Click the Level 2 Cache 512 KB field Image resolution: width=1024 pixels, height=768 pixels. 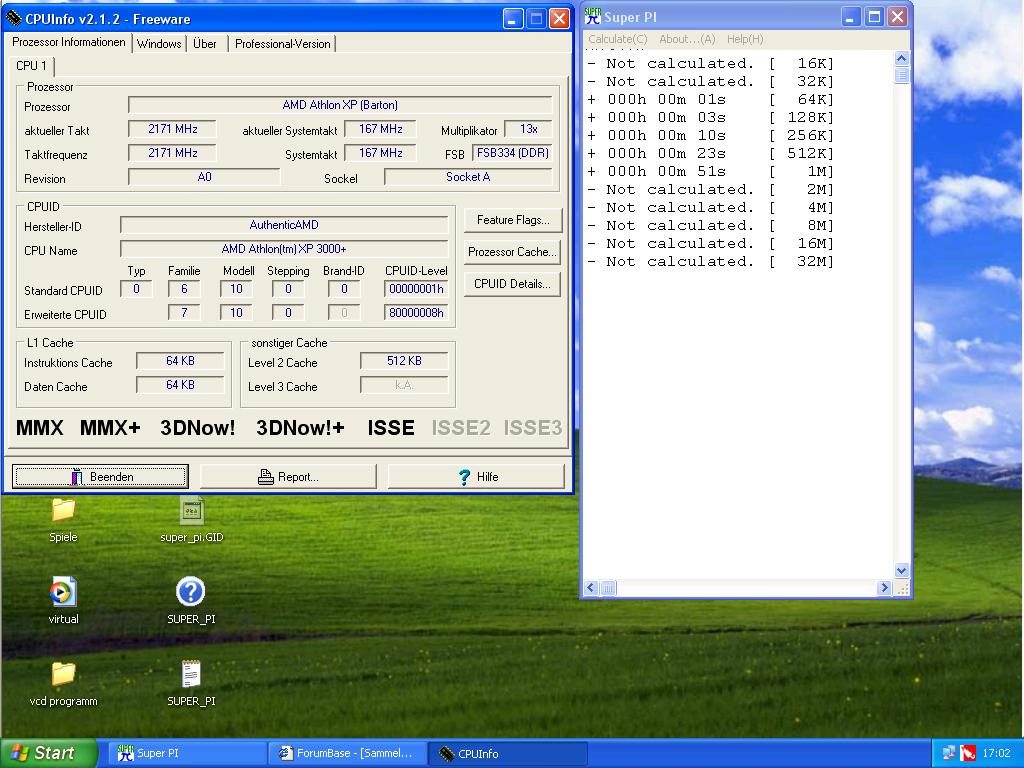404,360
